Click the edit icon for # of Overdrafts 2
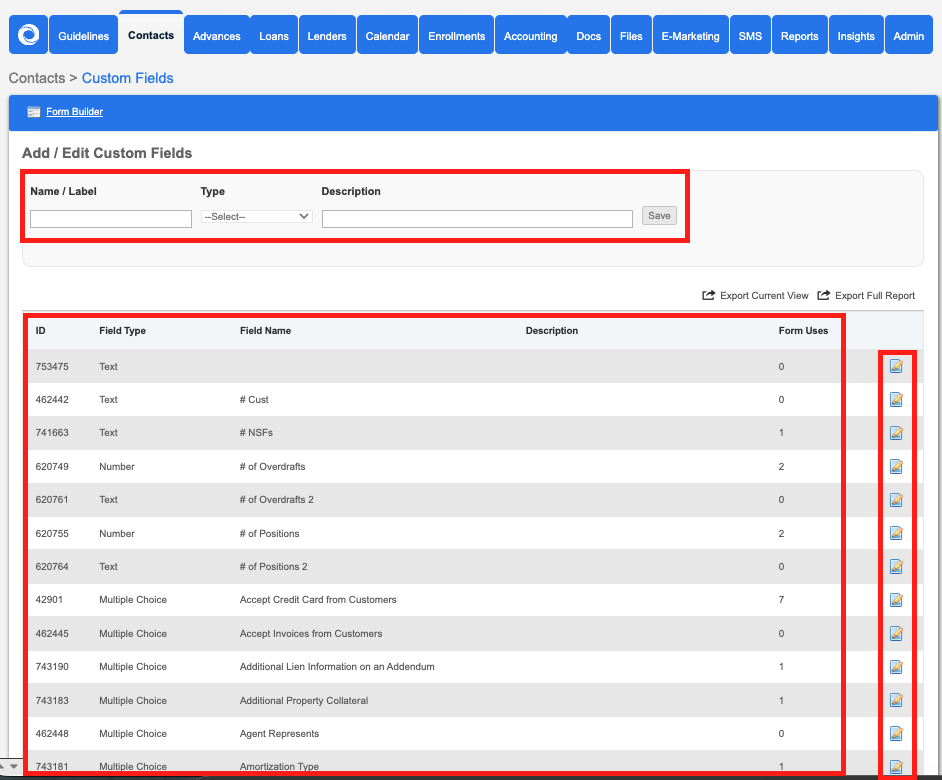This screenshot has width=942, height=780. 896,499
